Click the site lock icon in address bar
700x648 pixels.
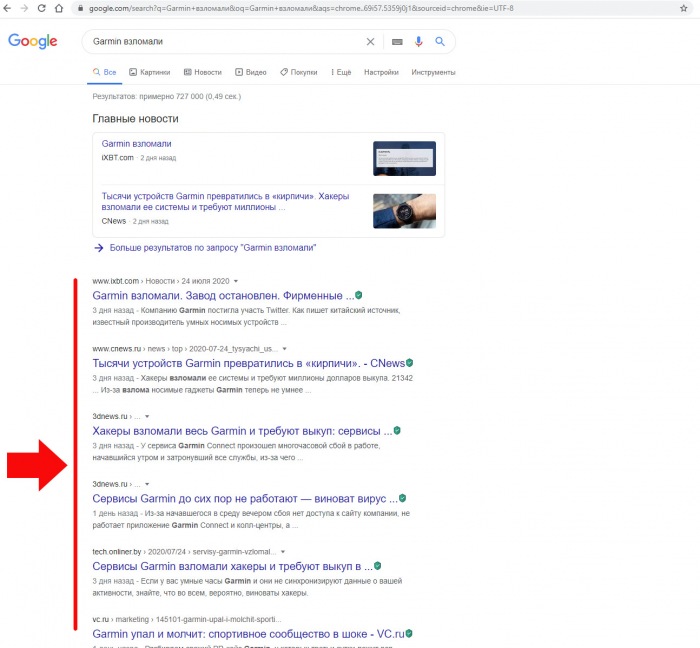click(80, 8)
